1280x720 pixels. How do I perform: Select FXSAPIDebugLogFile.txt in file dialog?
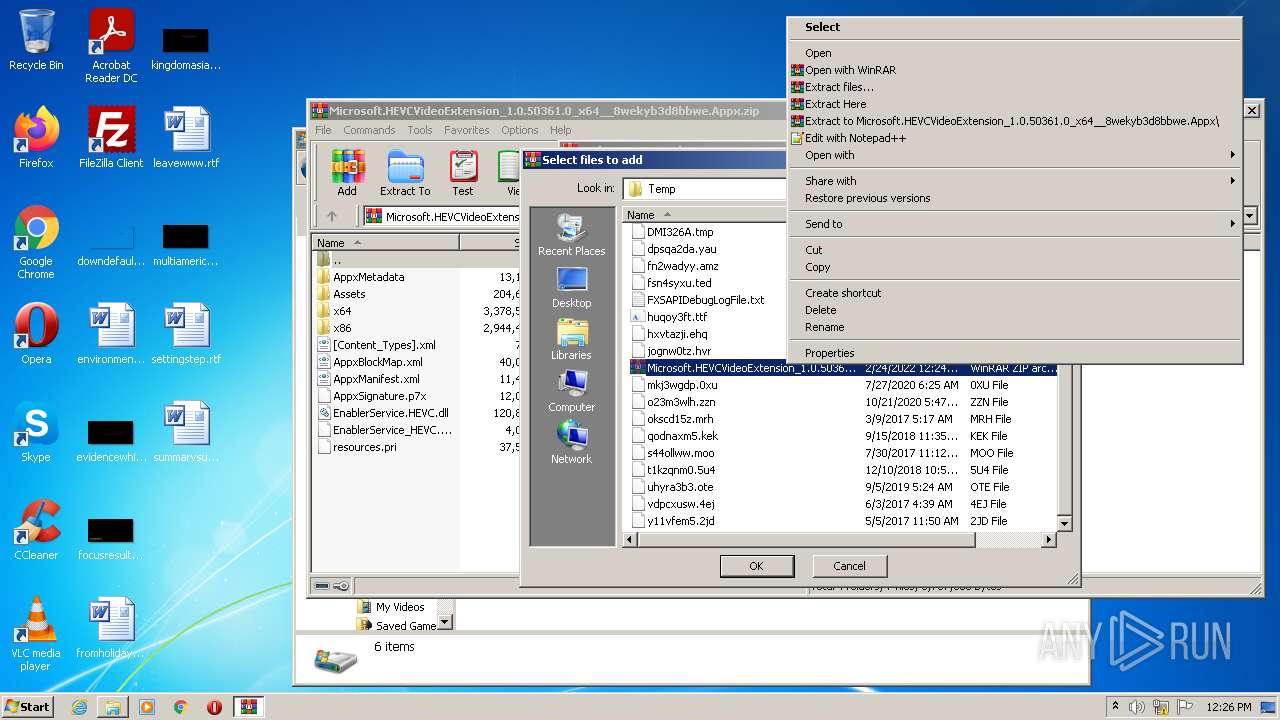coord(705,300)
